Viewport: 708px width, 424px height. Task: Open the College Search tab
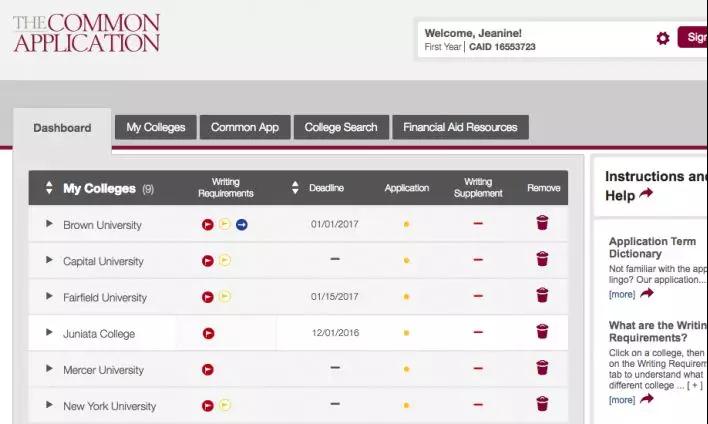pyautogui.click(x=341, y=127)
